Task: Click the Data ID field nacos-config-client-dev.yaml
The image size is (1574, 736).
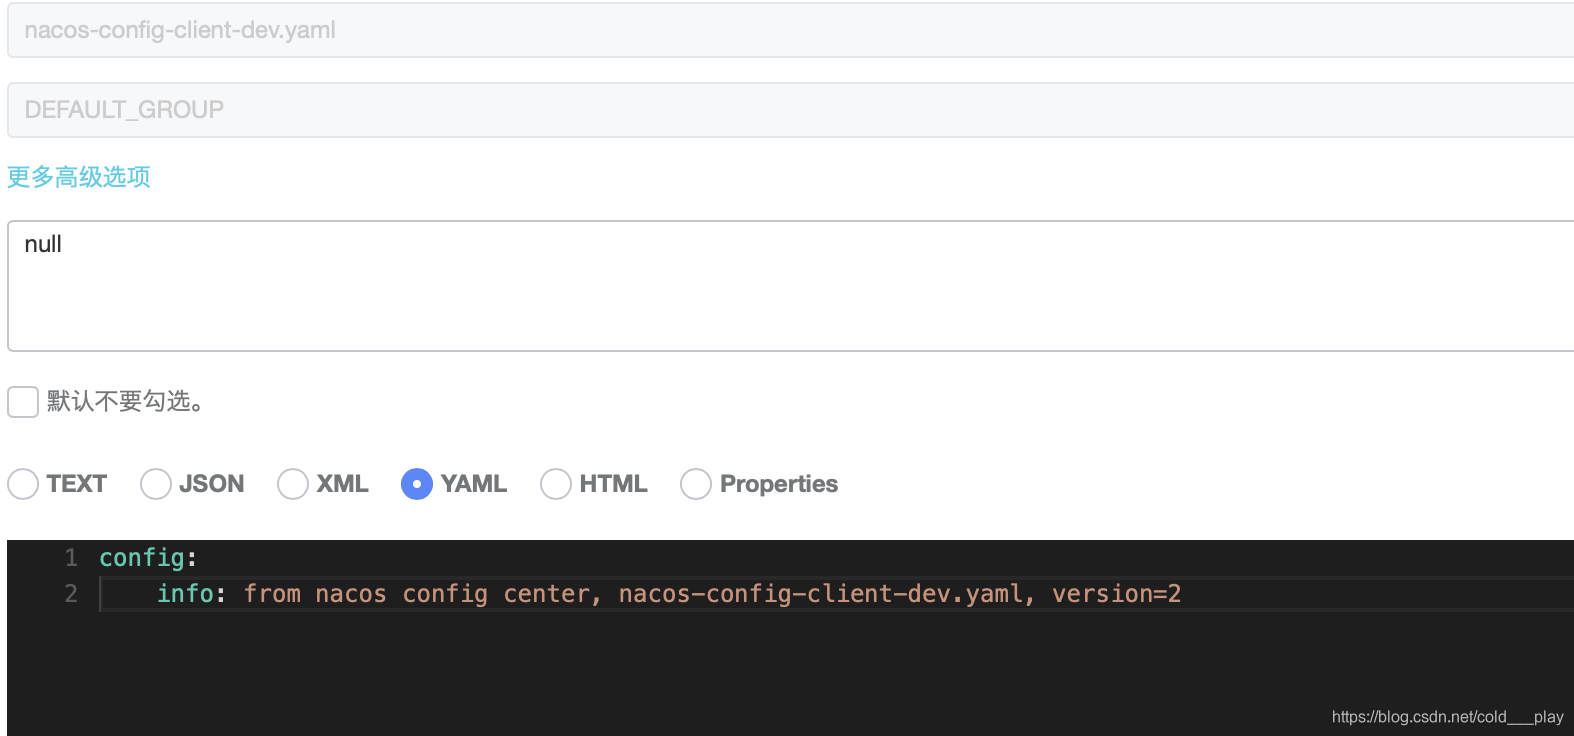Action: point(790,30)
